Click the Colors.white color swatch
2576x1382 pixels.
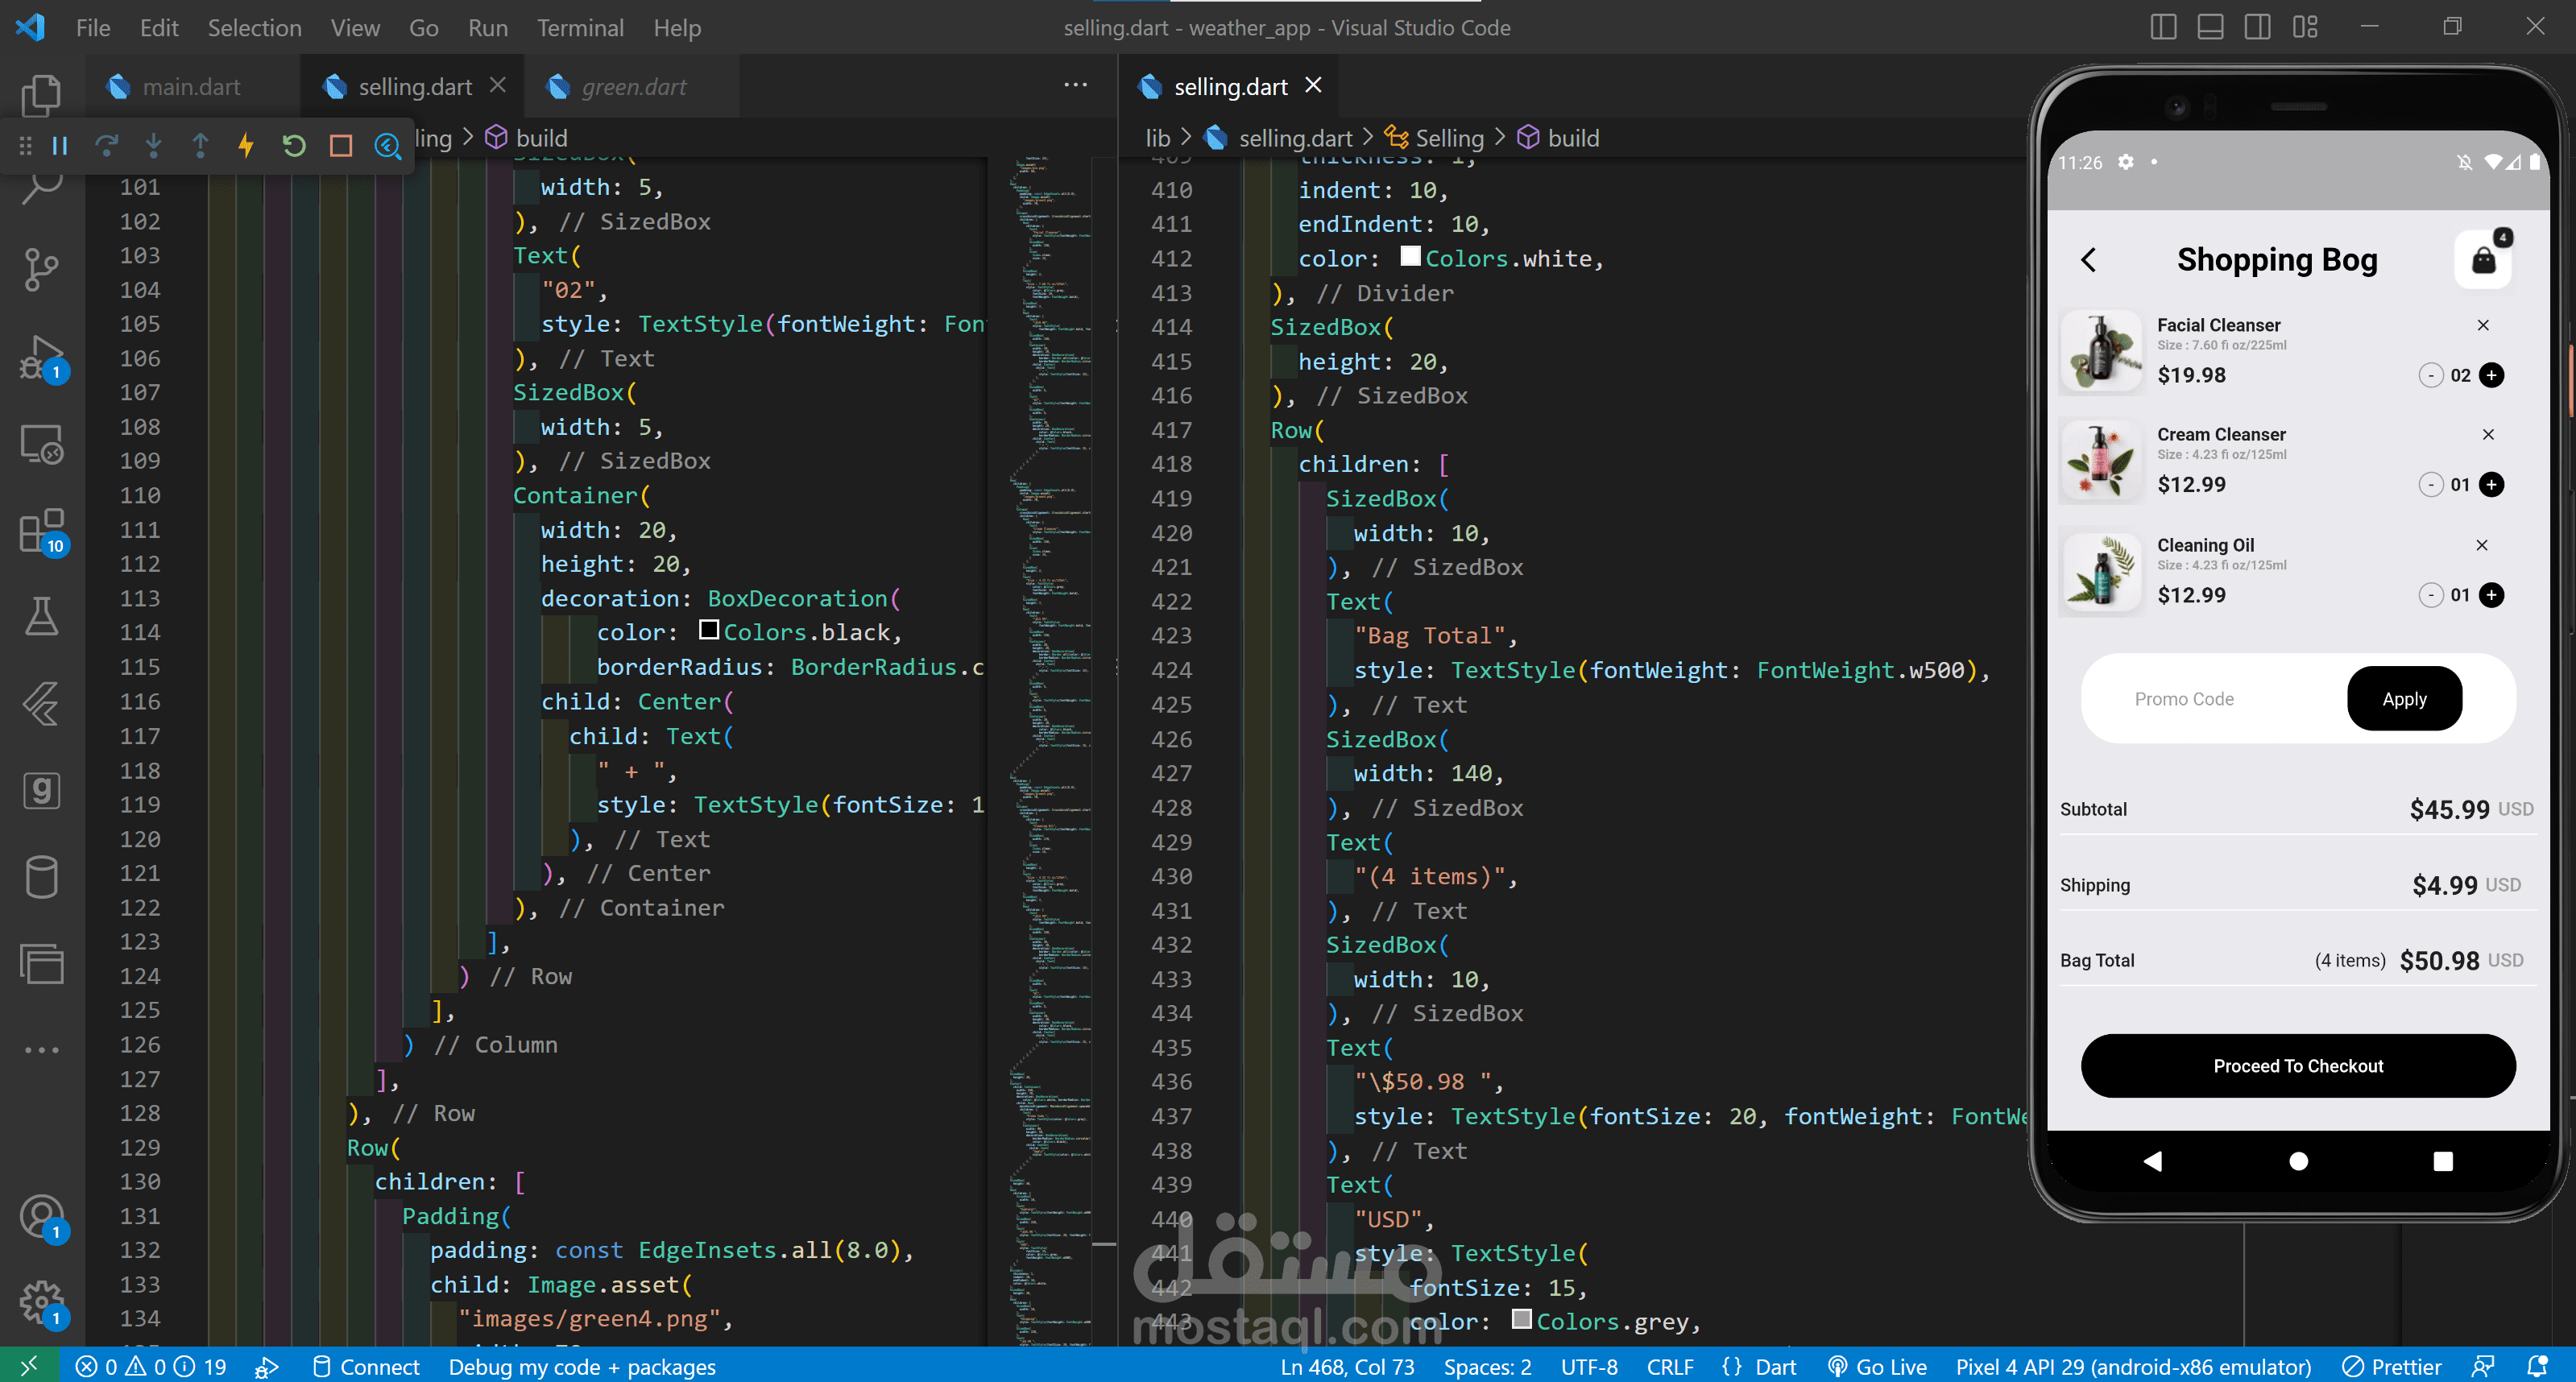click(x=1410, y=257)
